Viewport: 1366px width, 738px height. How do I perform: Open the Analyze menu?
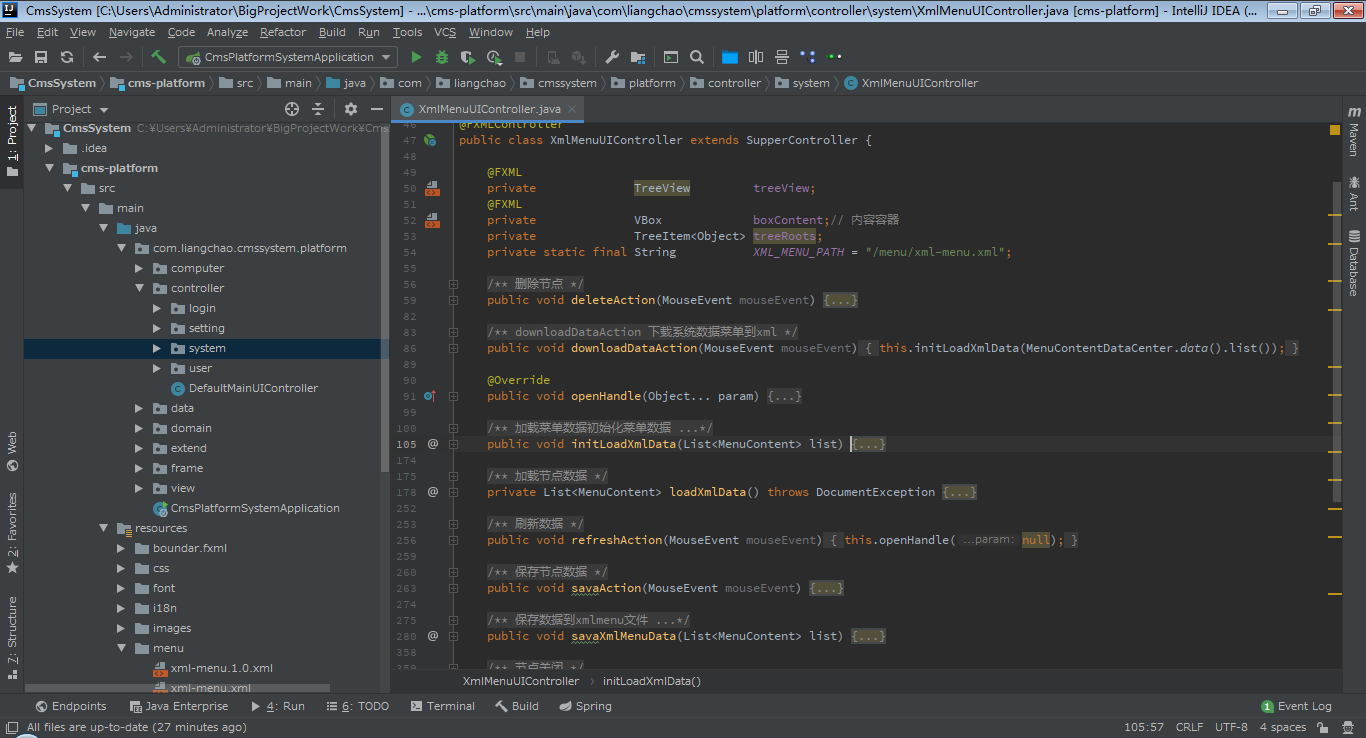click(x=227, y=32)
